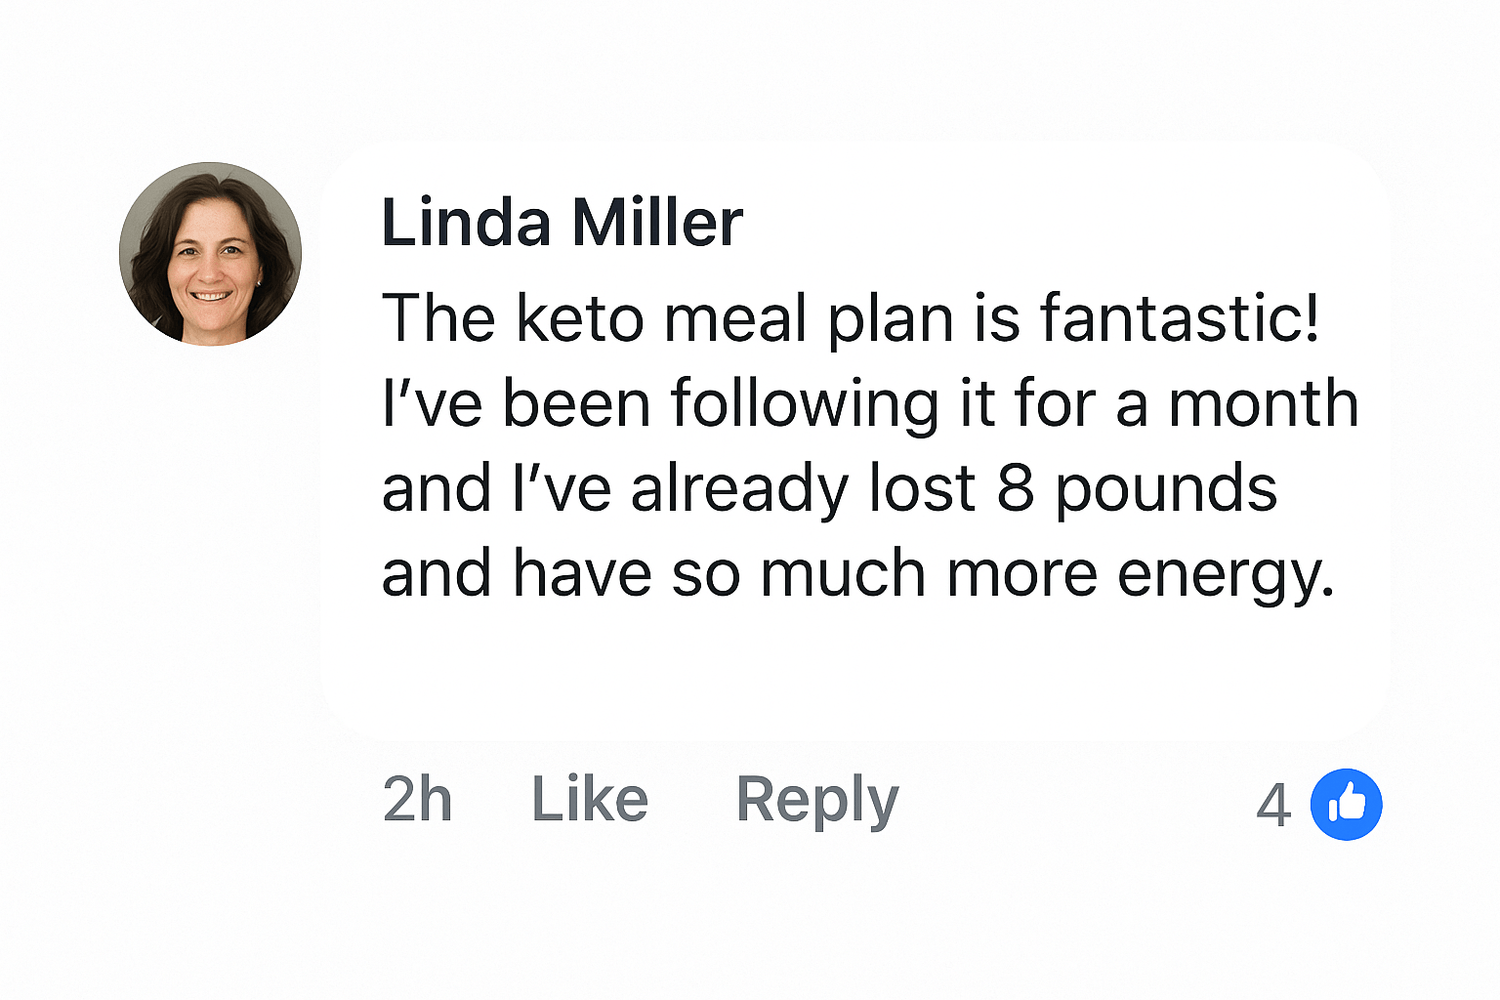Click the Like button under the comment

[590, 799]
